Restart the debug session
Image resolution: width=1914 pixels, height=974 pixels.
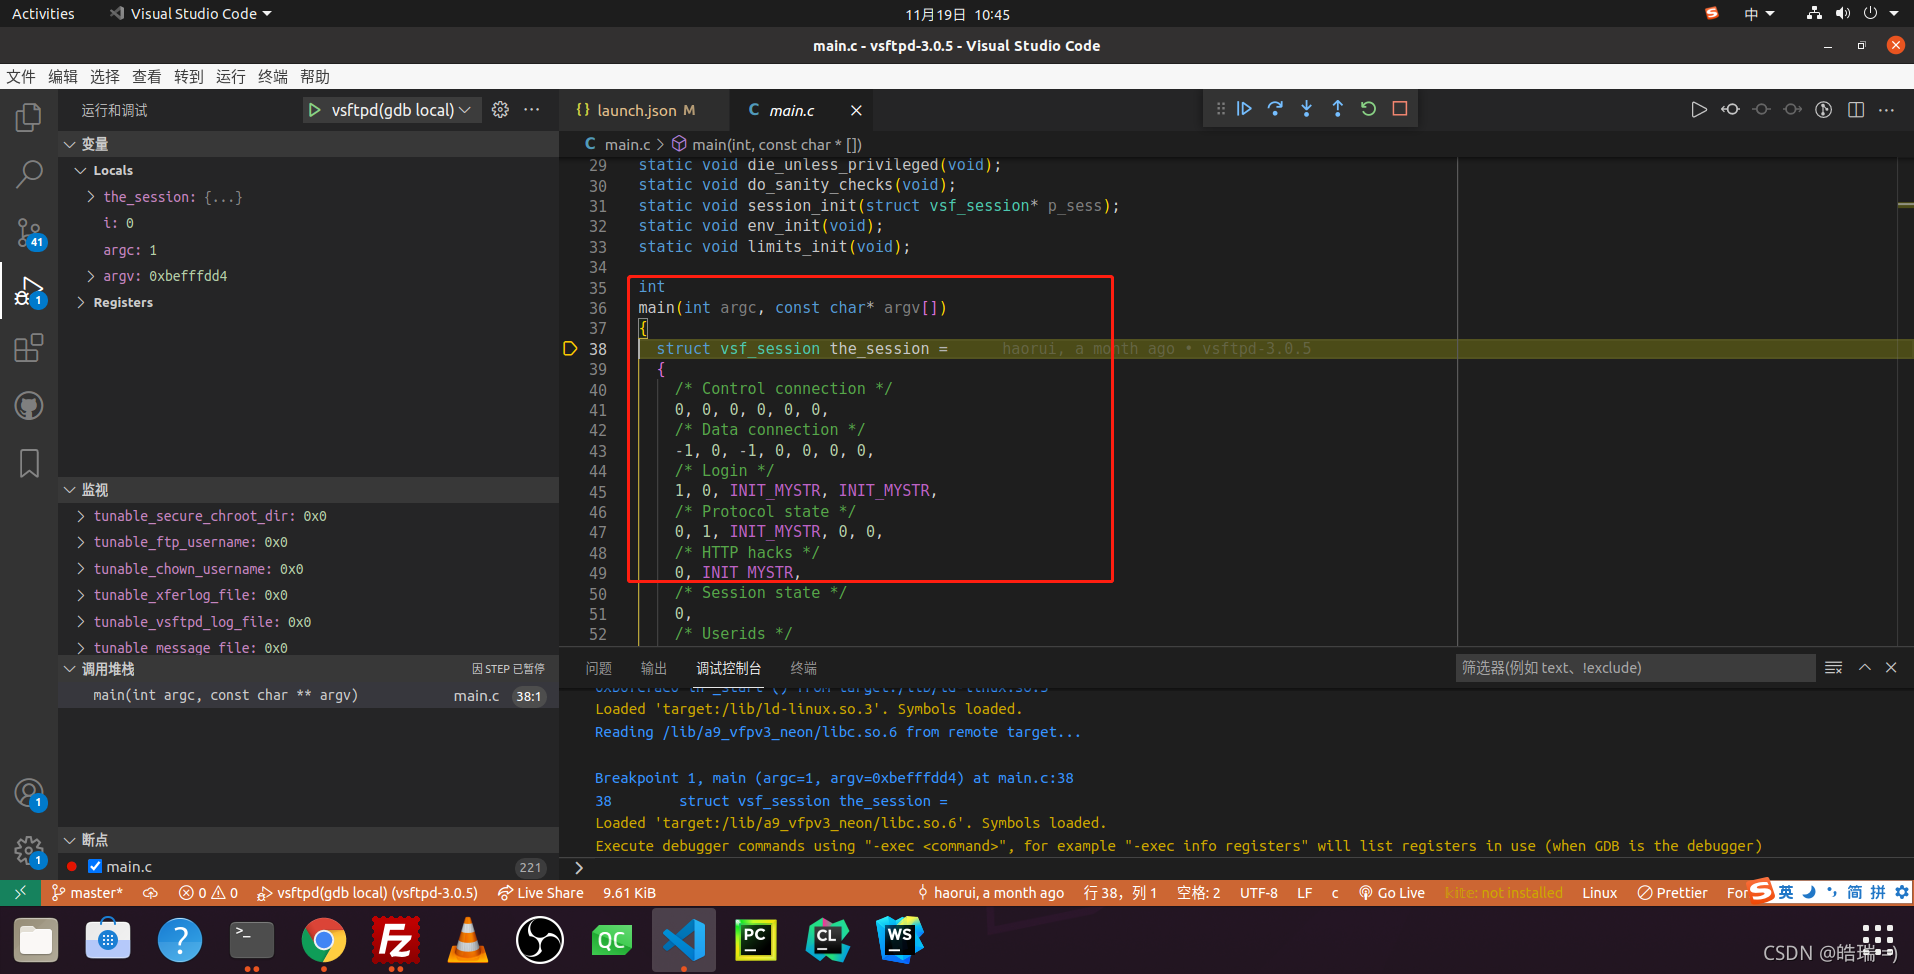(1368, 109)
